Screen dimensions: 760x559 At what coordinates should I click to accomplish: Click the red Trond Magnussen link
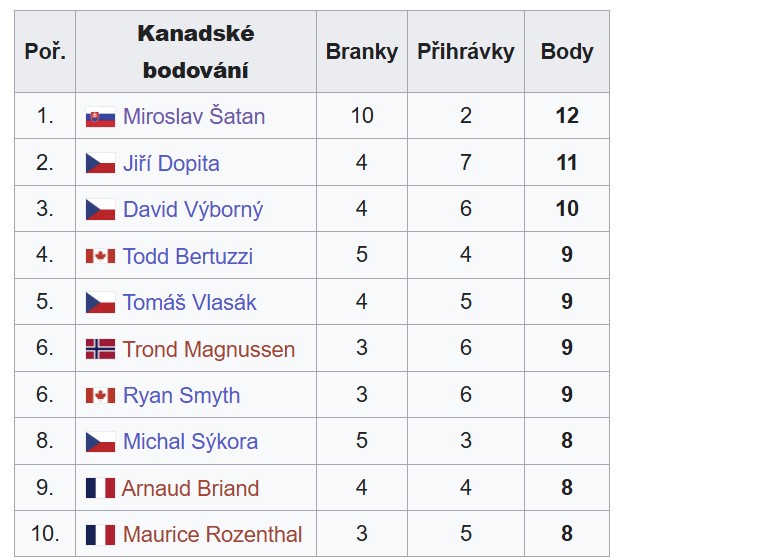(209, 349)
